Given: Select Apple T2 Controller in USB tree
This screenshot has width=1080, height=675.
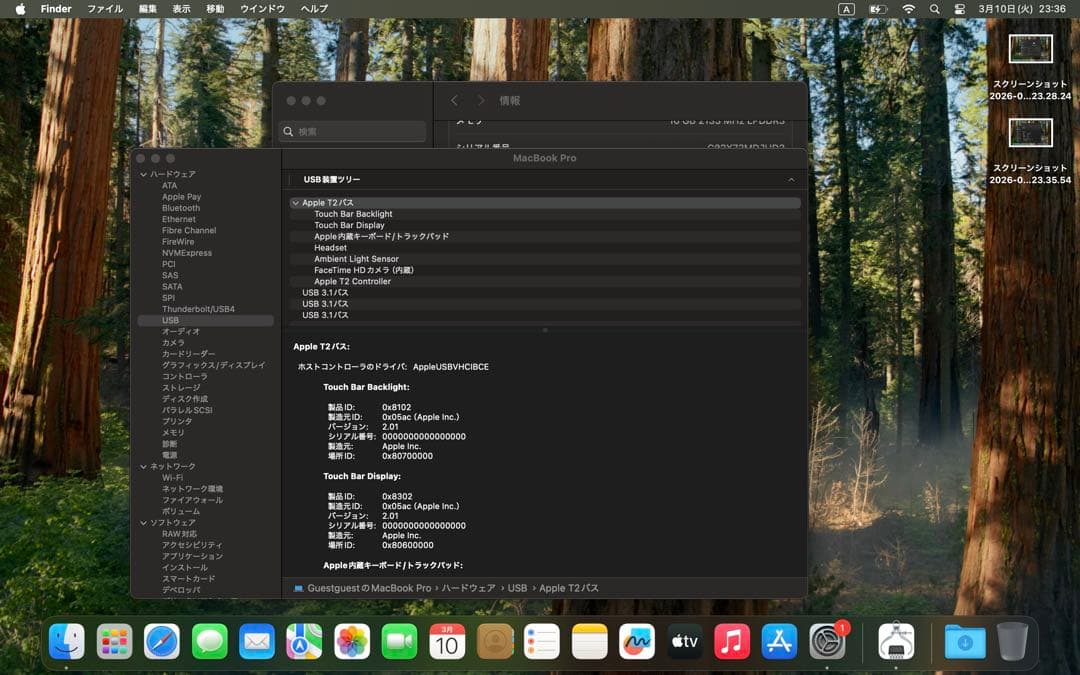Looking at the screenshot, I should point(545,282).
